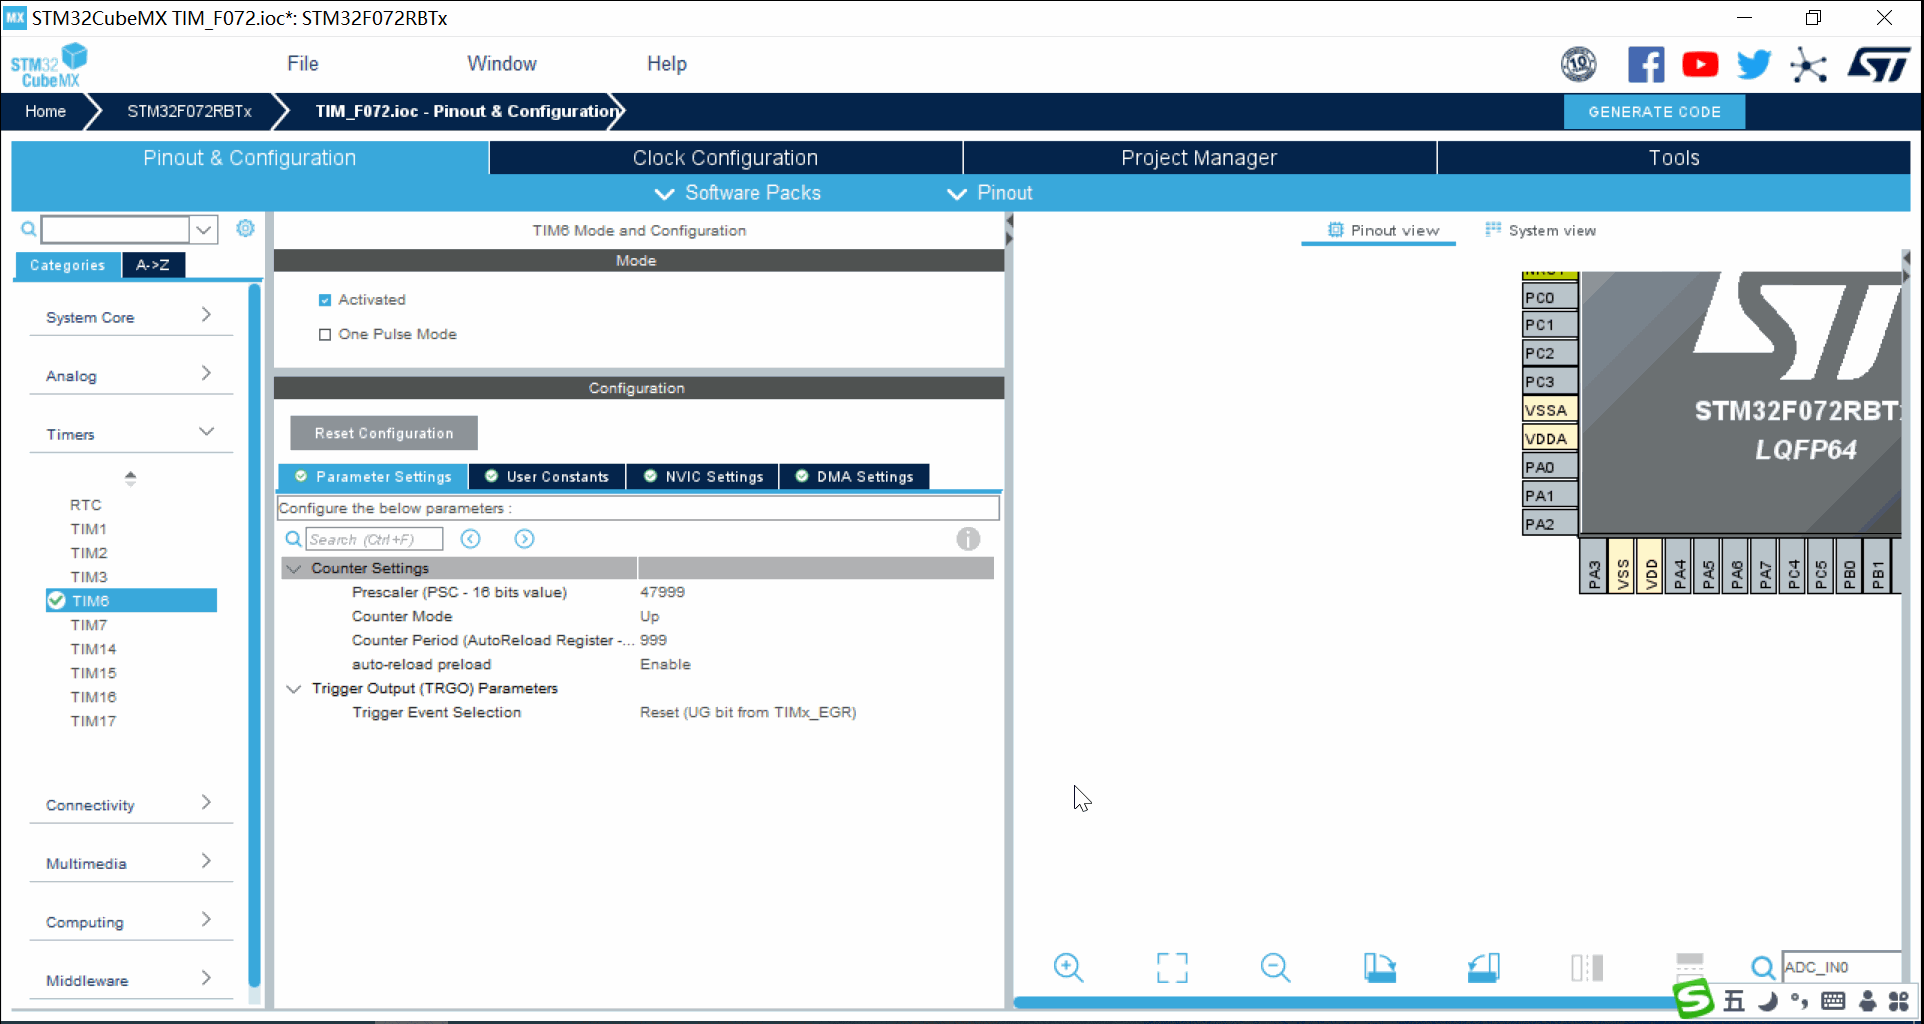Select TIM7 in the Timers list

tap(89, 625)
